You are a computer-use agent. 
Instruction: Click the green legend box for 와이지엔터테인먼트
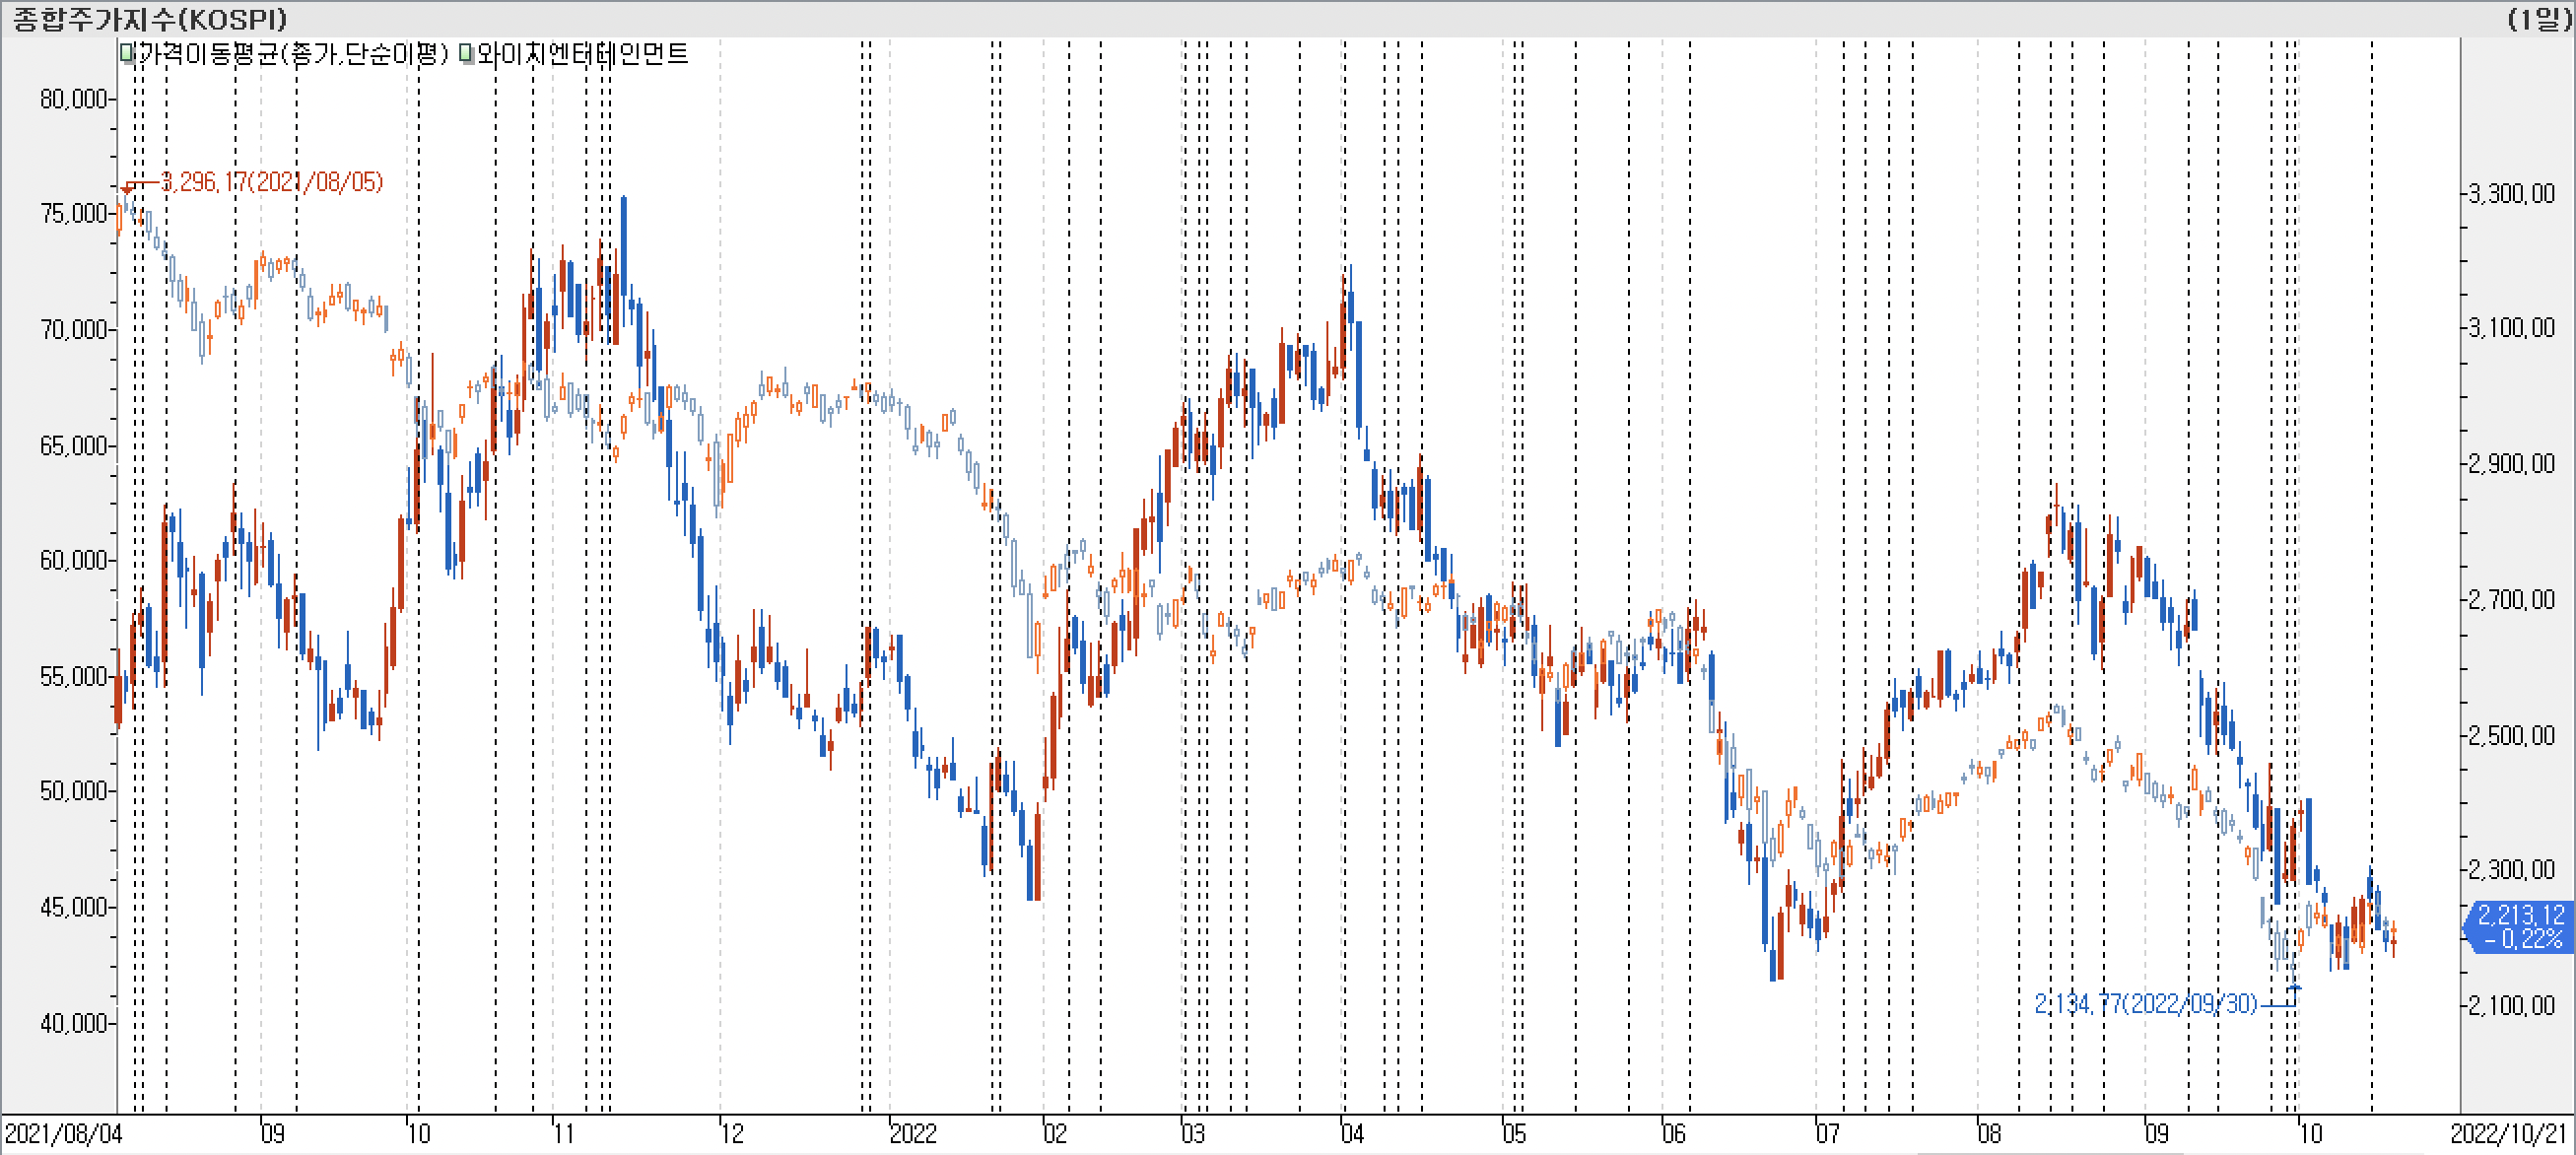click(x=466, y=53)
